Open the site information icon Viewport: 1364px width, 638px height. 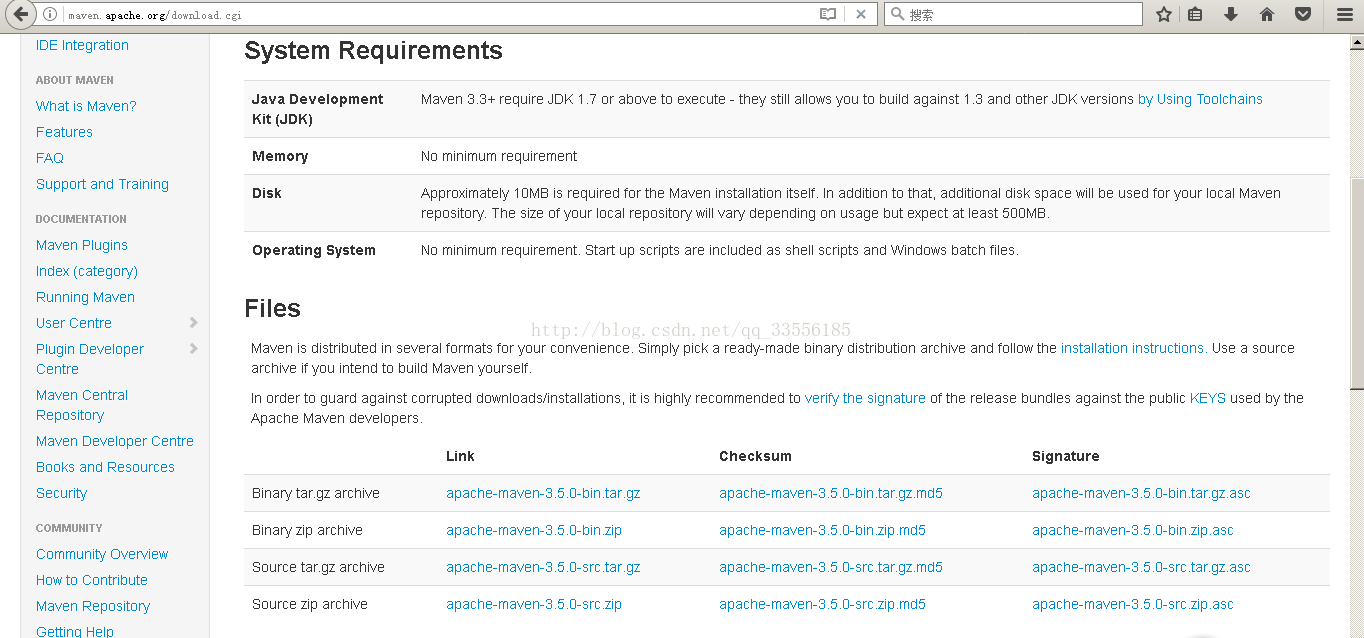50,15
